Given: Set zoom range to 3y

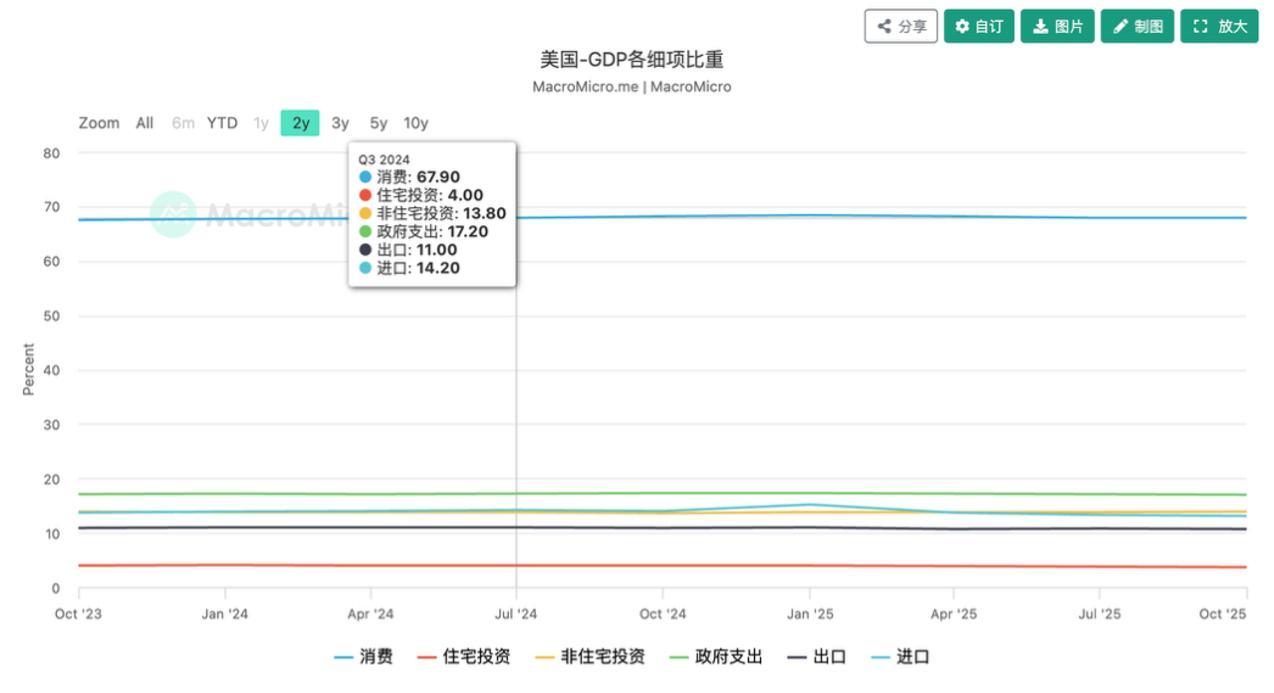Looking at the screenshot, I should [x=340, y=123].
